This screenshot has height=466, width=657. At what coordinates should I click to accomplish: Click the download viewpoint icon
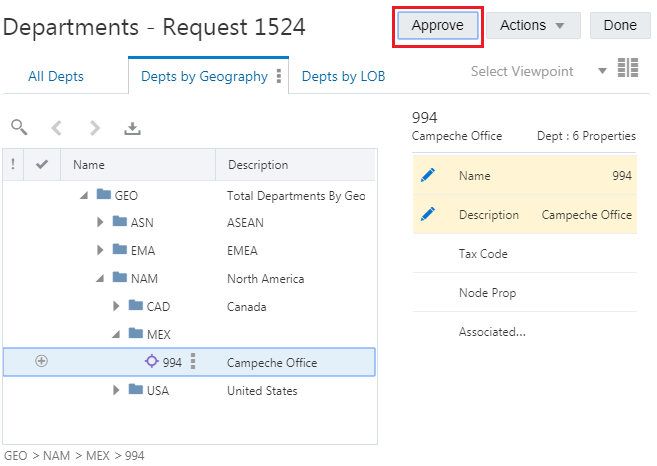[132, 128]
